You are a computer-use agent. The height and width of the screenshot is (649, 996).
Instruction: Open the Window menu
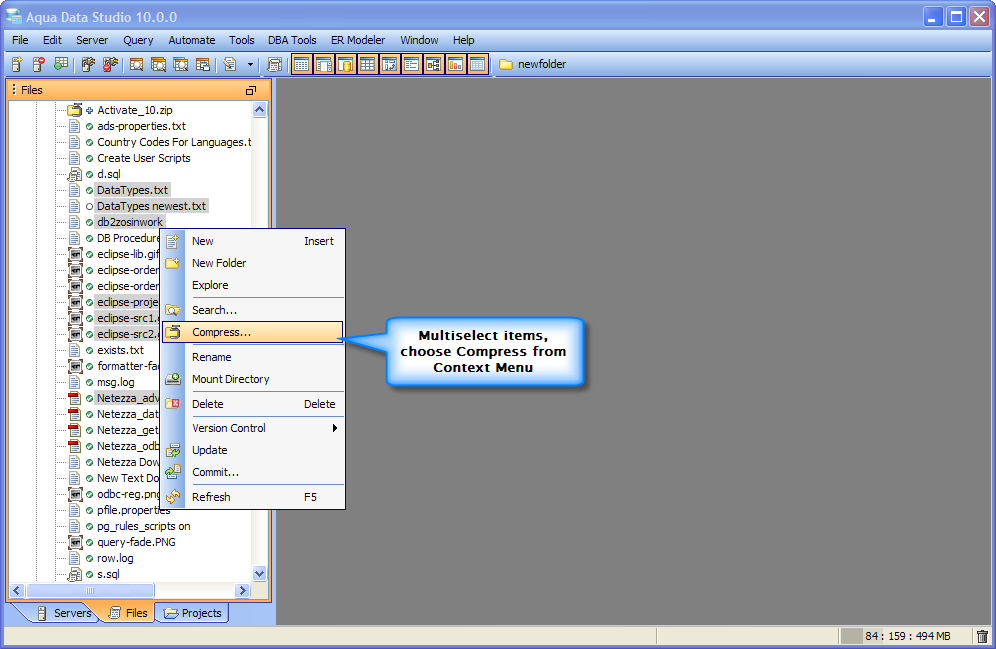click(x=419, y=40)
